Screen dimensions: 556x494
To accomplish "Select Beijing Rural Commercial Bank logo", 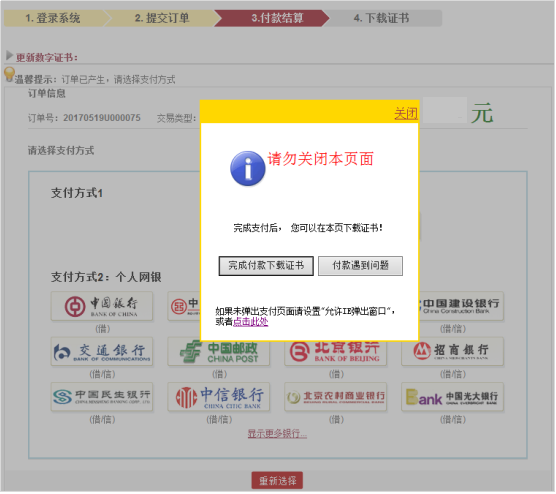I will pos(335,396).
